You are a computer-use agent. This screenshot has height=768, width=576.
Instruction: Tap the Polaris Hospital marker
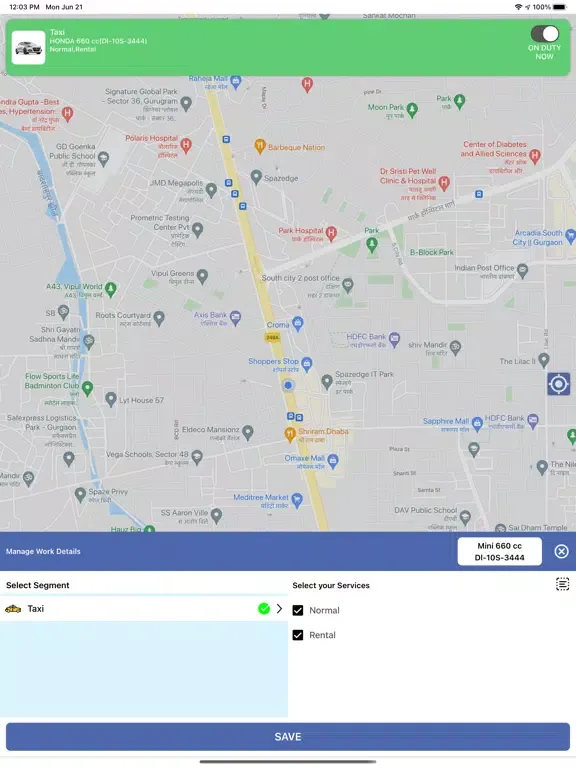186,145
